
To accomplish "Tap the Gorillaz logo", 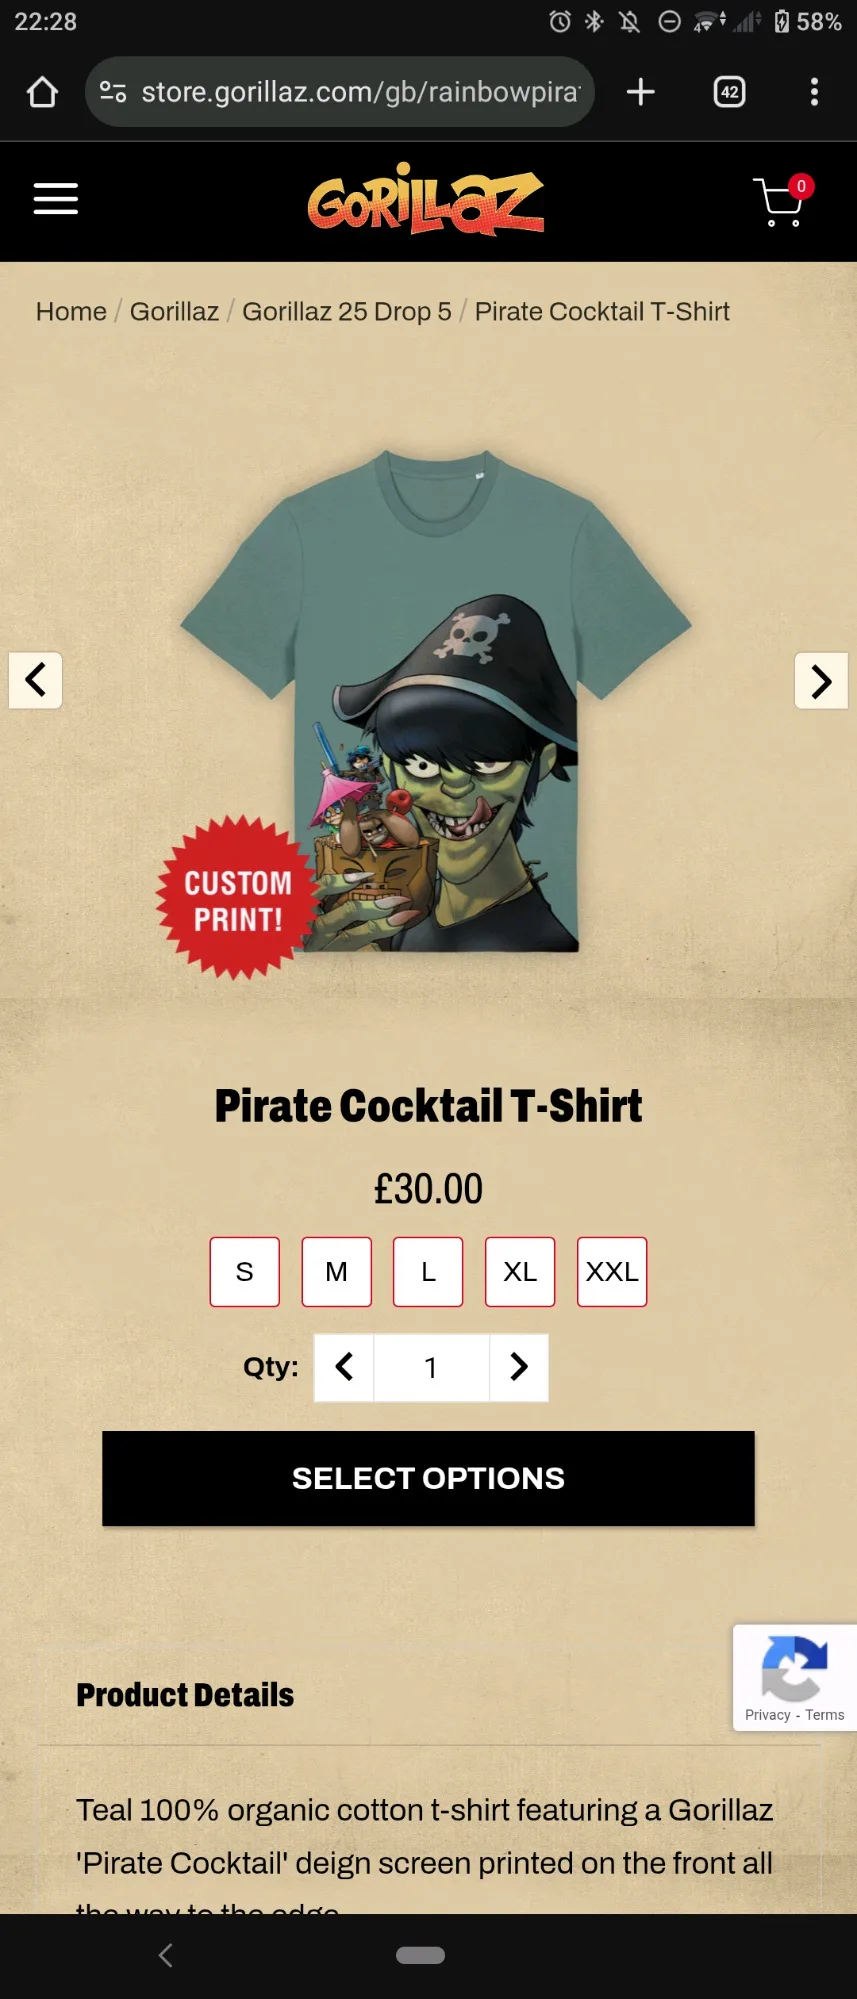I will pos(426,200).
